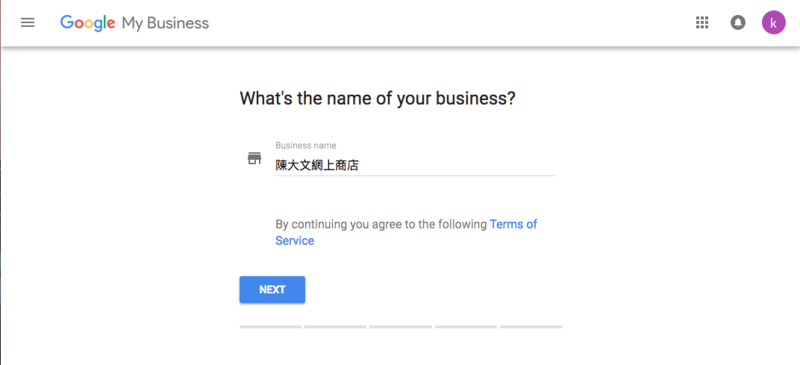Click the 'Business name' field label
Image resolution: width=800 pixels, height=365 pixels.
tap(306, 145)
